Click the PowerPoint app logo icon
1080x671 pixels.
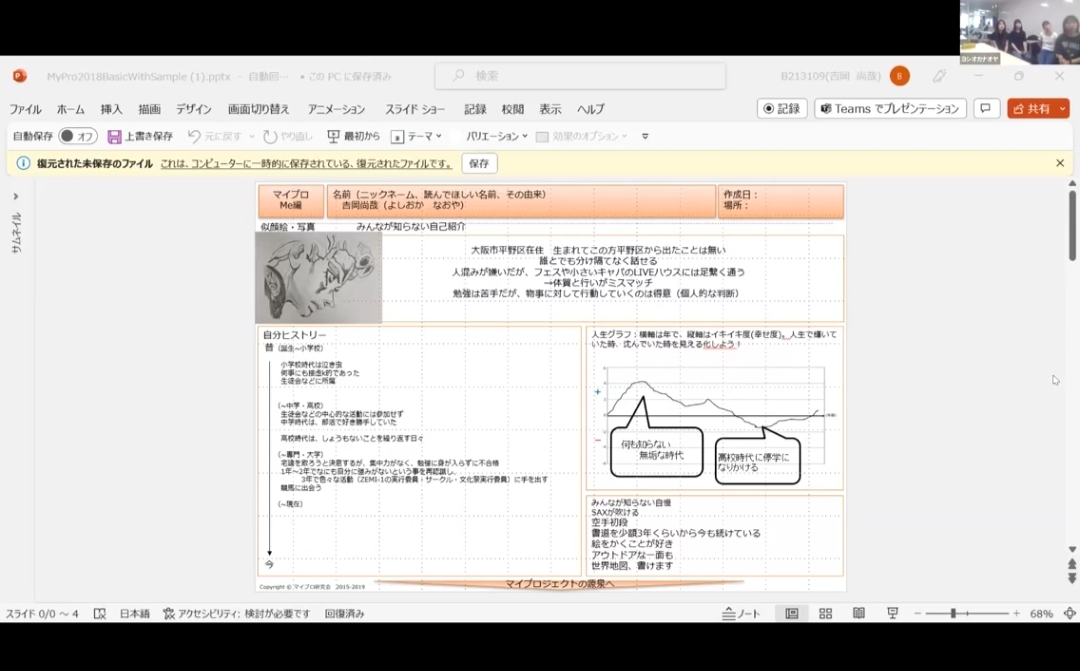coord(19,76)
